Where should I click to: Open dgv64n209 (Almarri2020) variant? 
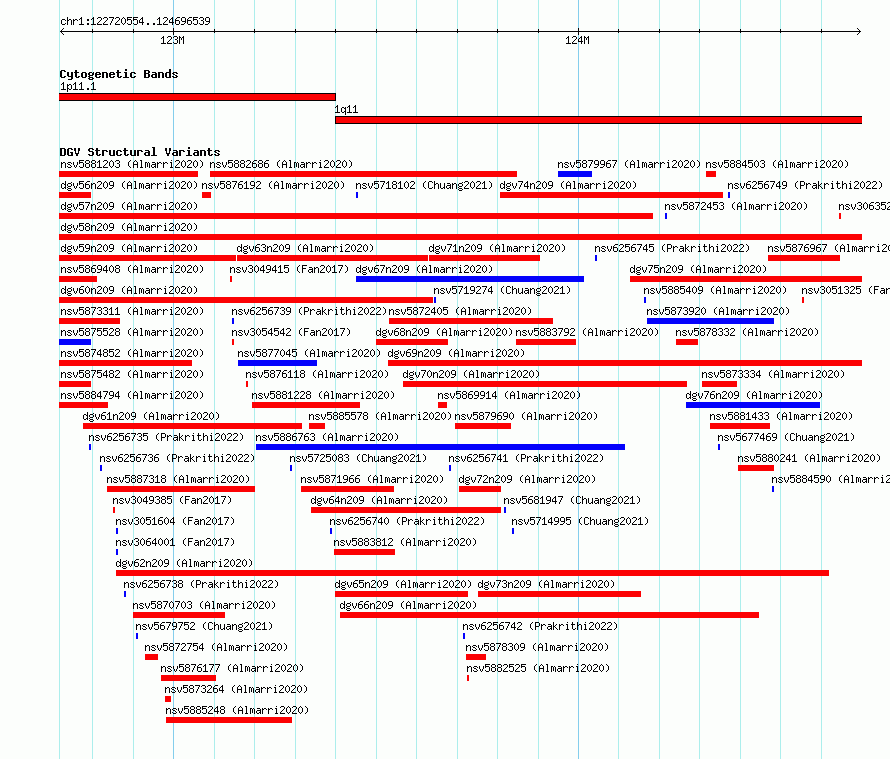(405, 510)
